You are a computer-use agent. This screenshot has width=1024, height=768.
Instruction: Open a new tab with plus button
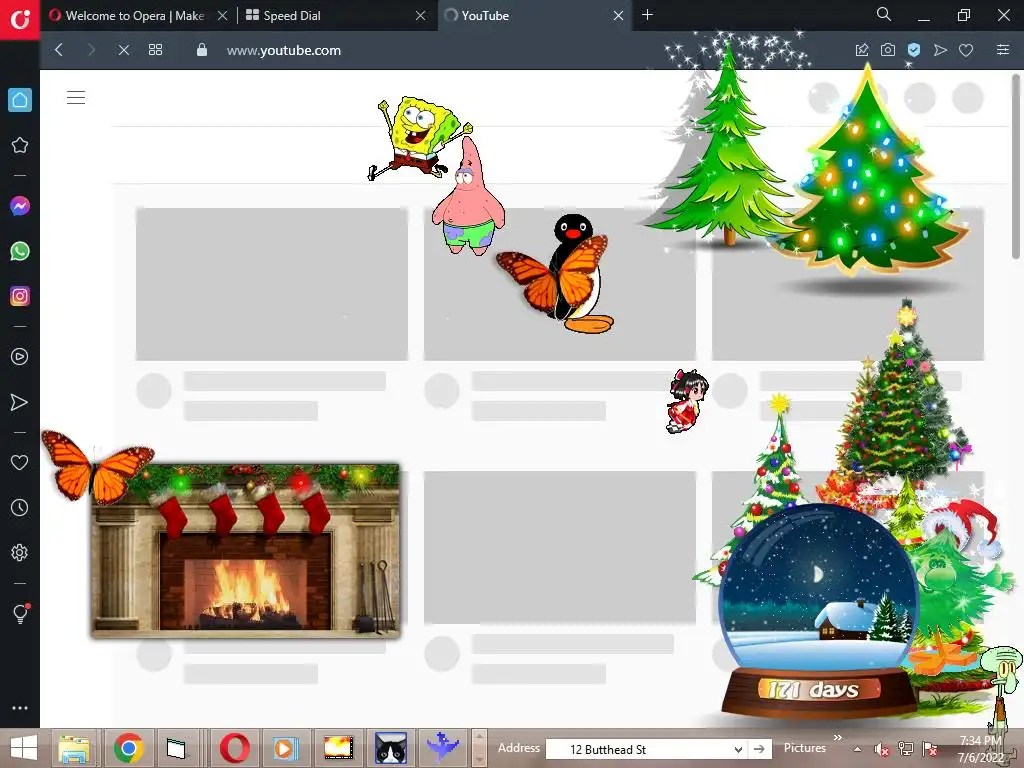point(647,15)
